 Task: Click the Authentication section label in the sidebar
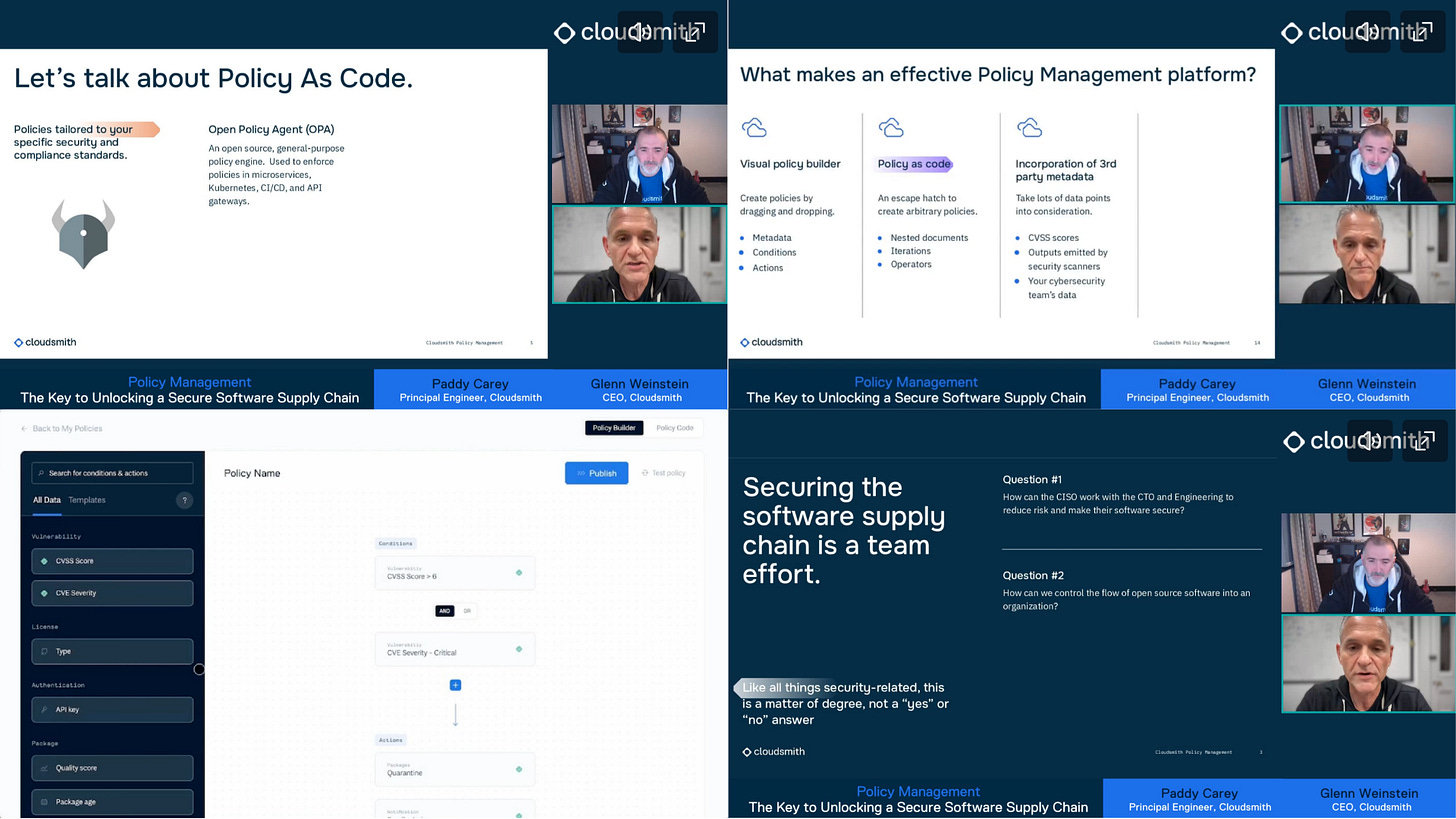(x=58, y=685)
